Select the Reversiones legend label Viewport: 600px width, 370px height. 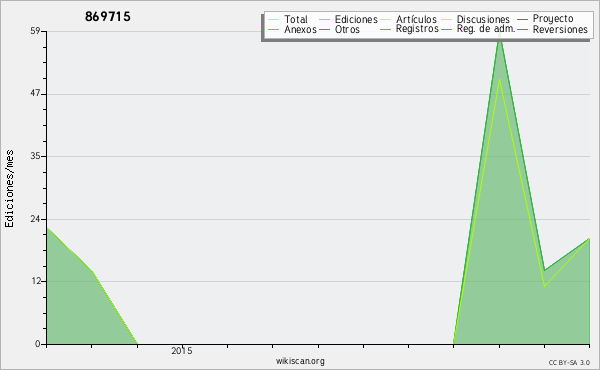click(560, 29)
